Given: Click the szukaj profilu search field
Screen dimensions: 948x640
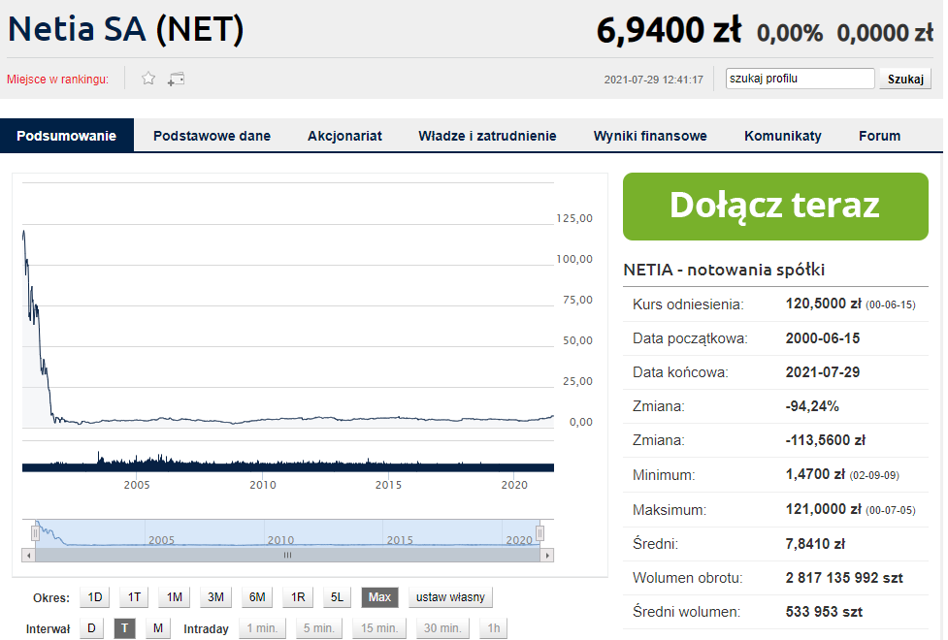Looking at the screenshot, I should click(x=800, y=79).
